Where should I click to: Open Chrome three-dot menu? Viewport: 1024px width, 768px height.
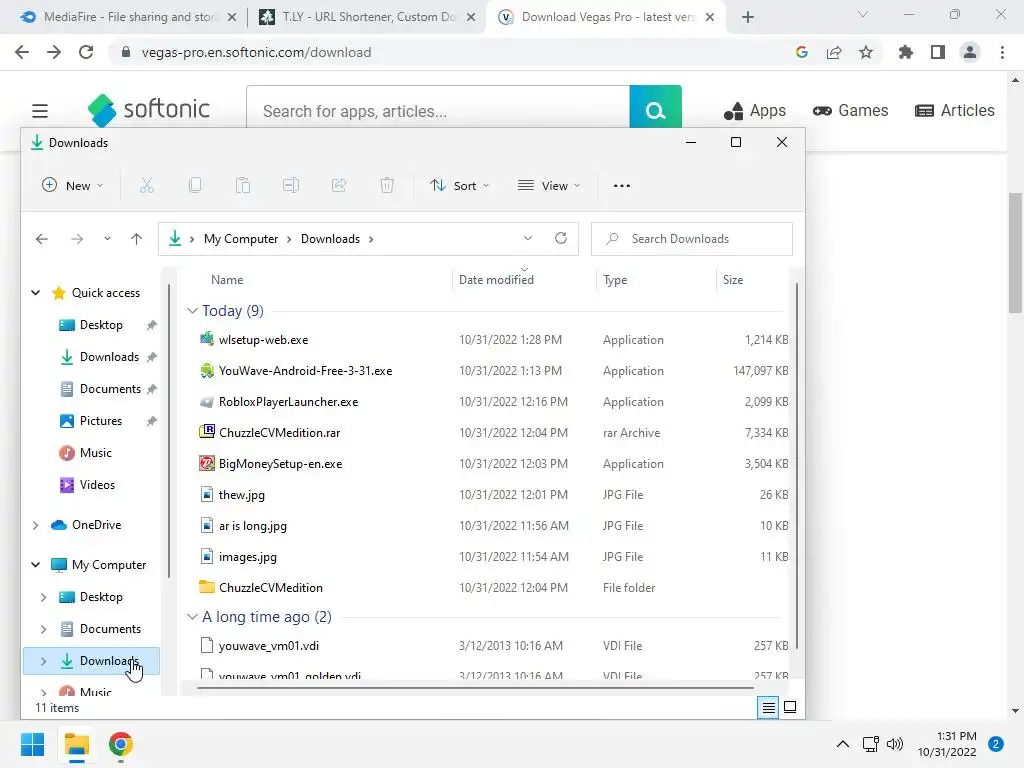point(1002,52)
